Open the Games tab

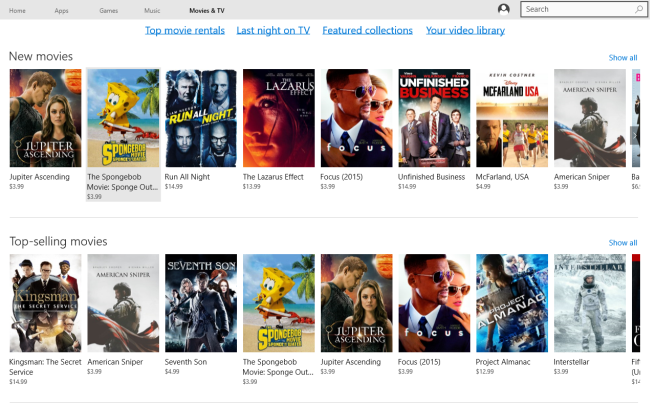(109, 10)
